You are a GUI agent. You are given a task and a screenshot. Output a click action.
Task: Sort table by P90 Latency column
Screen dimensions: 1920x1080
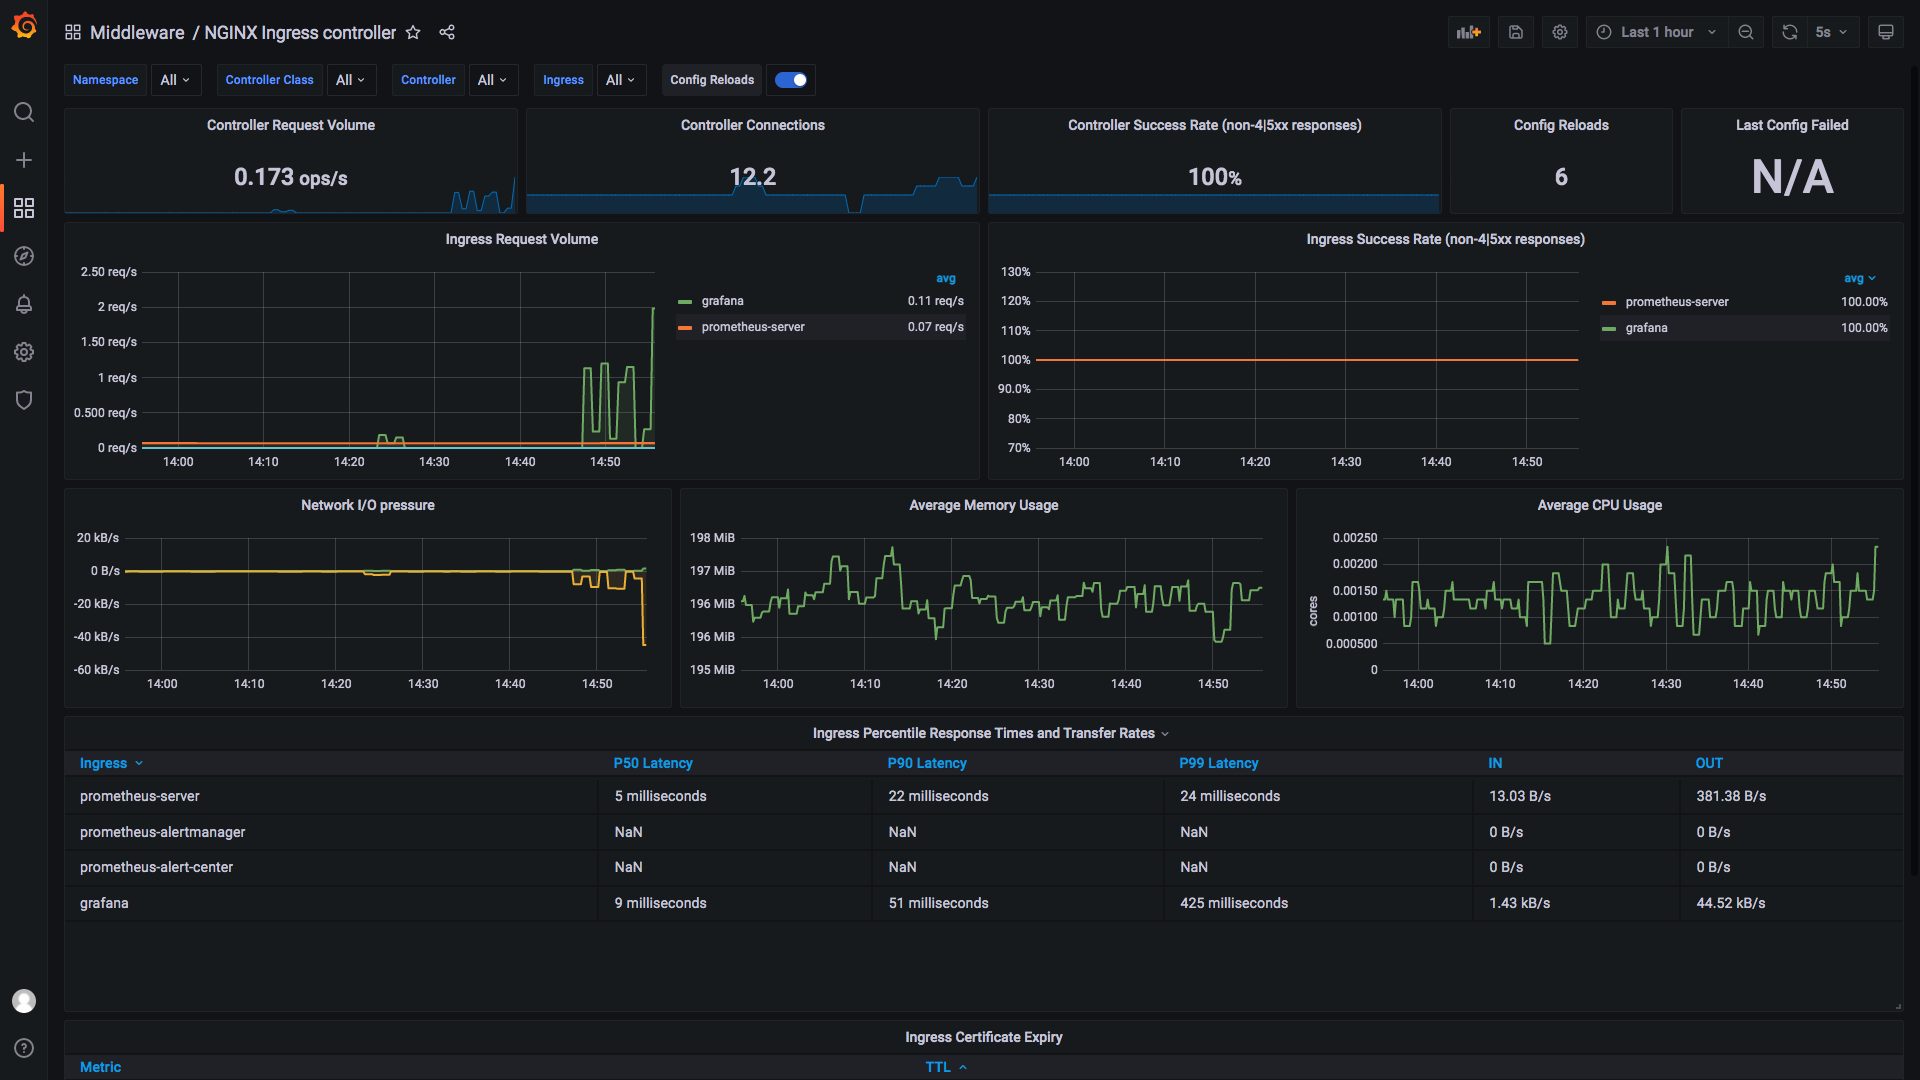pos(927,763)
